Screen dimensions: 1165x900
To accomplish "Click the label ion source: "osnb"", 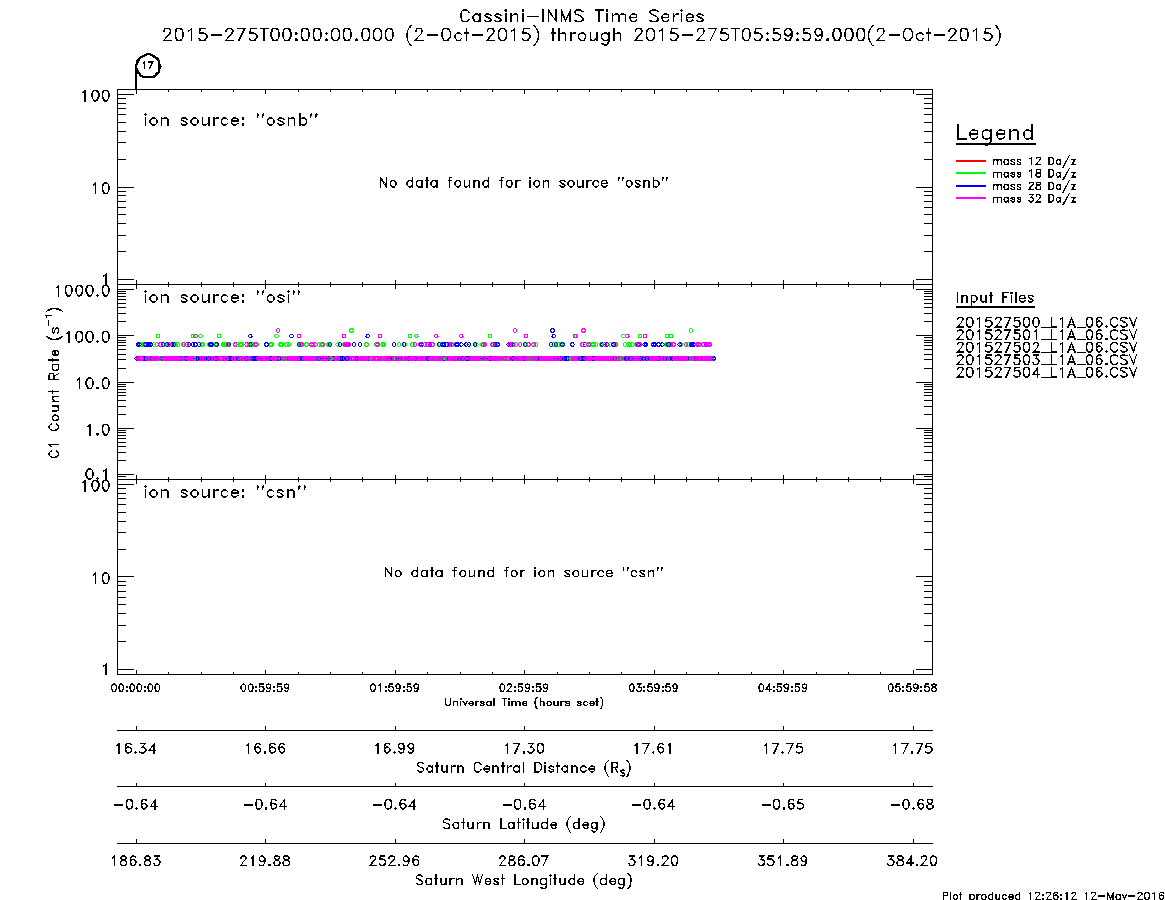I will 231,120.
